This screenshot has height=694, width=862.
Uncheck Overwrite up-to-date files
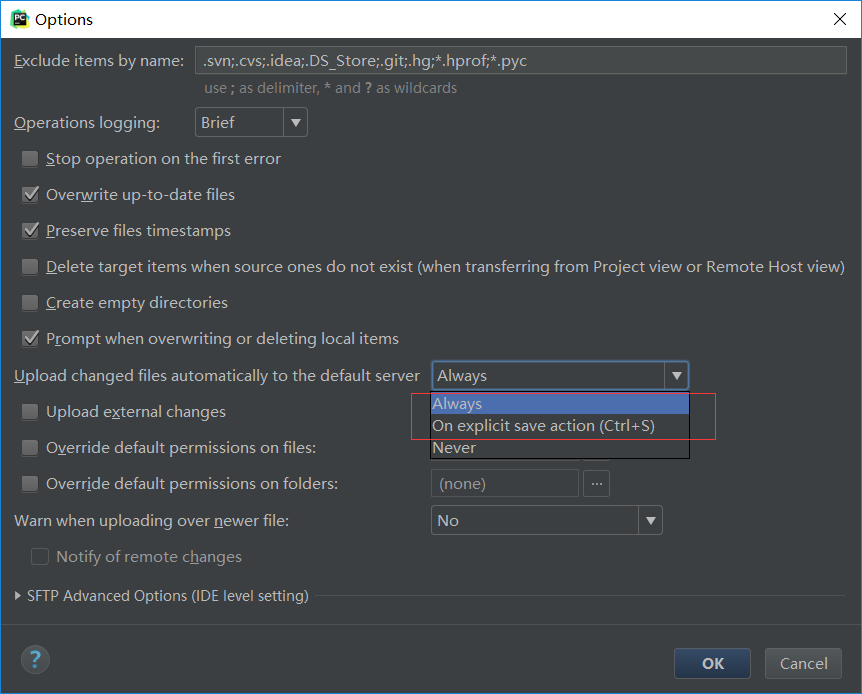[x=30, y=195]
